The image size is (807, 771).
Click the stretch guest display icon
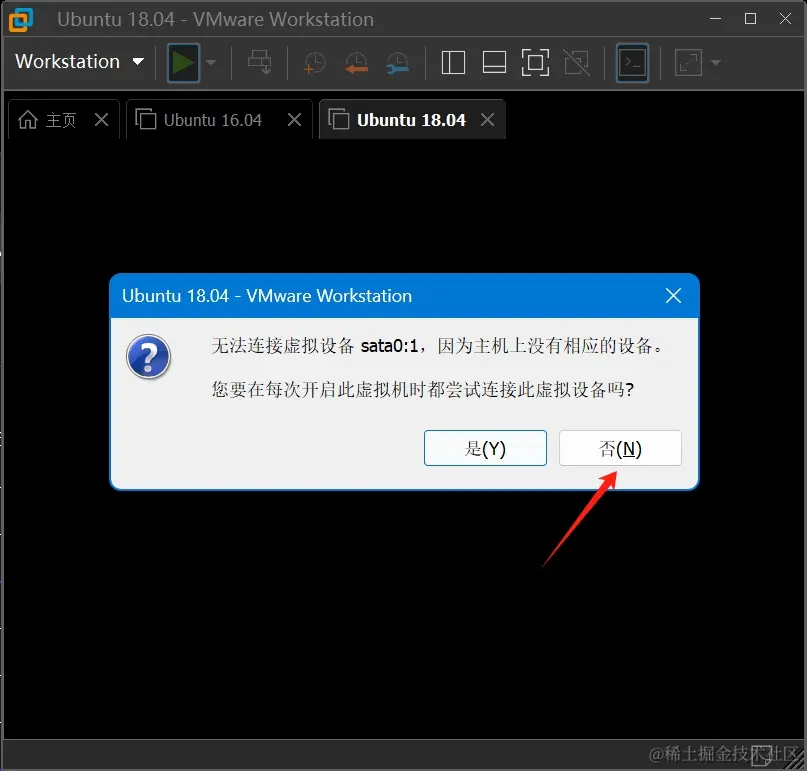point(688,63)
